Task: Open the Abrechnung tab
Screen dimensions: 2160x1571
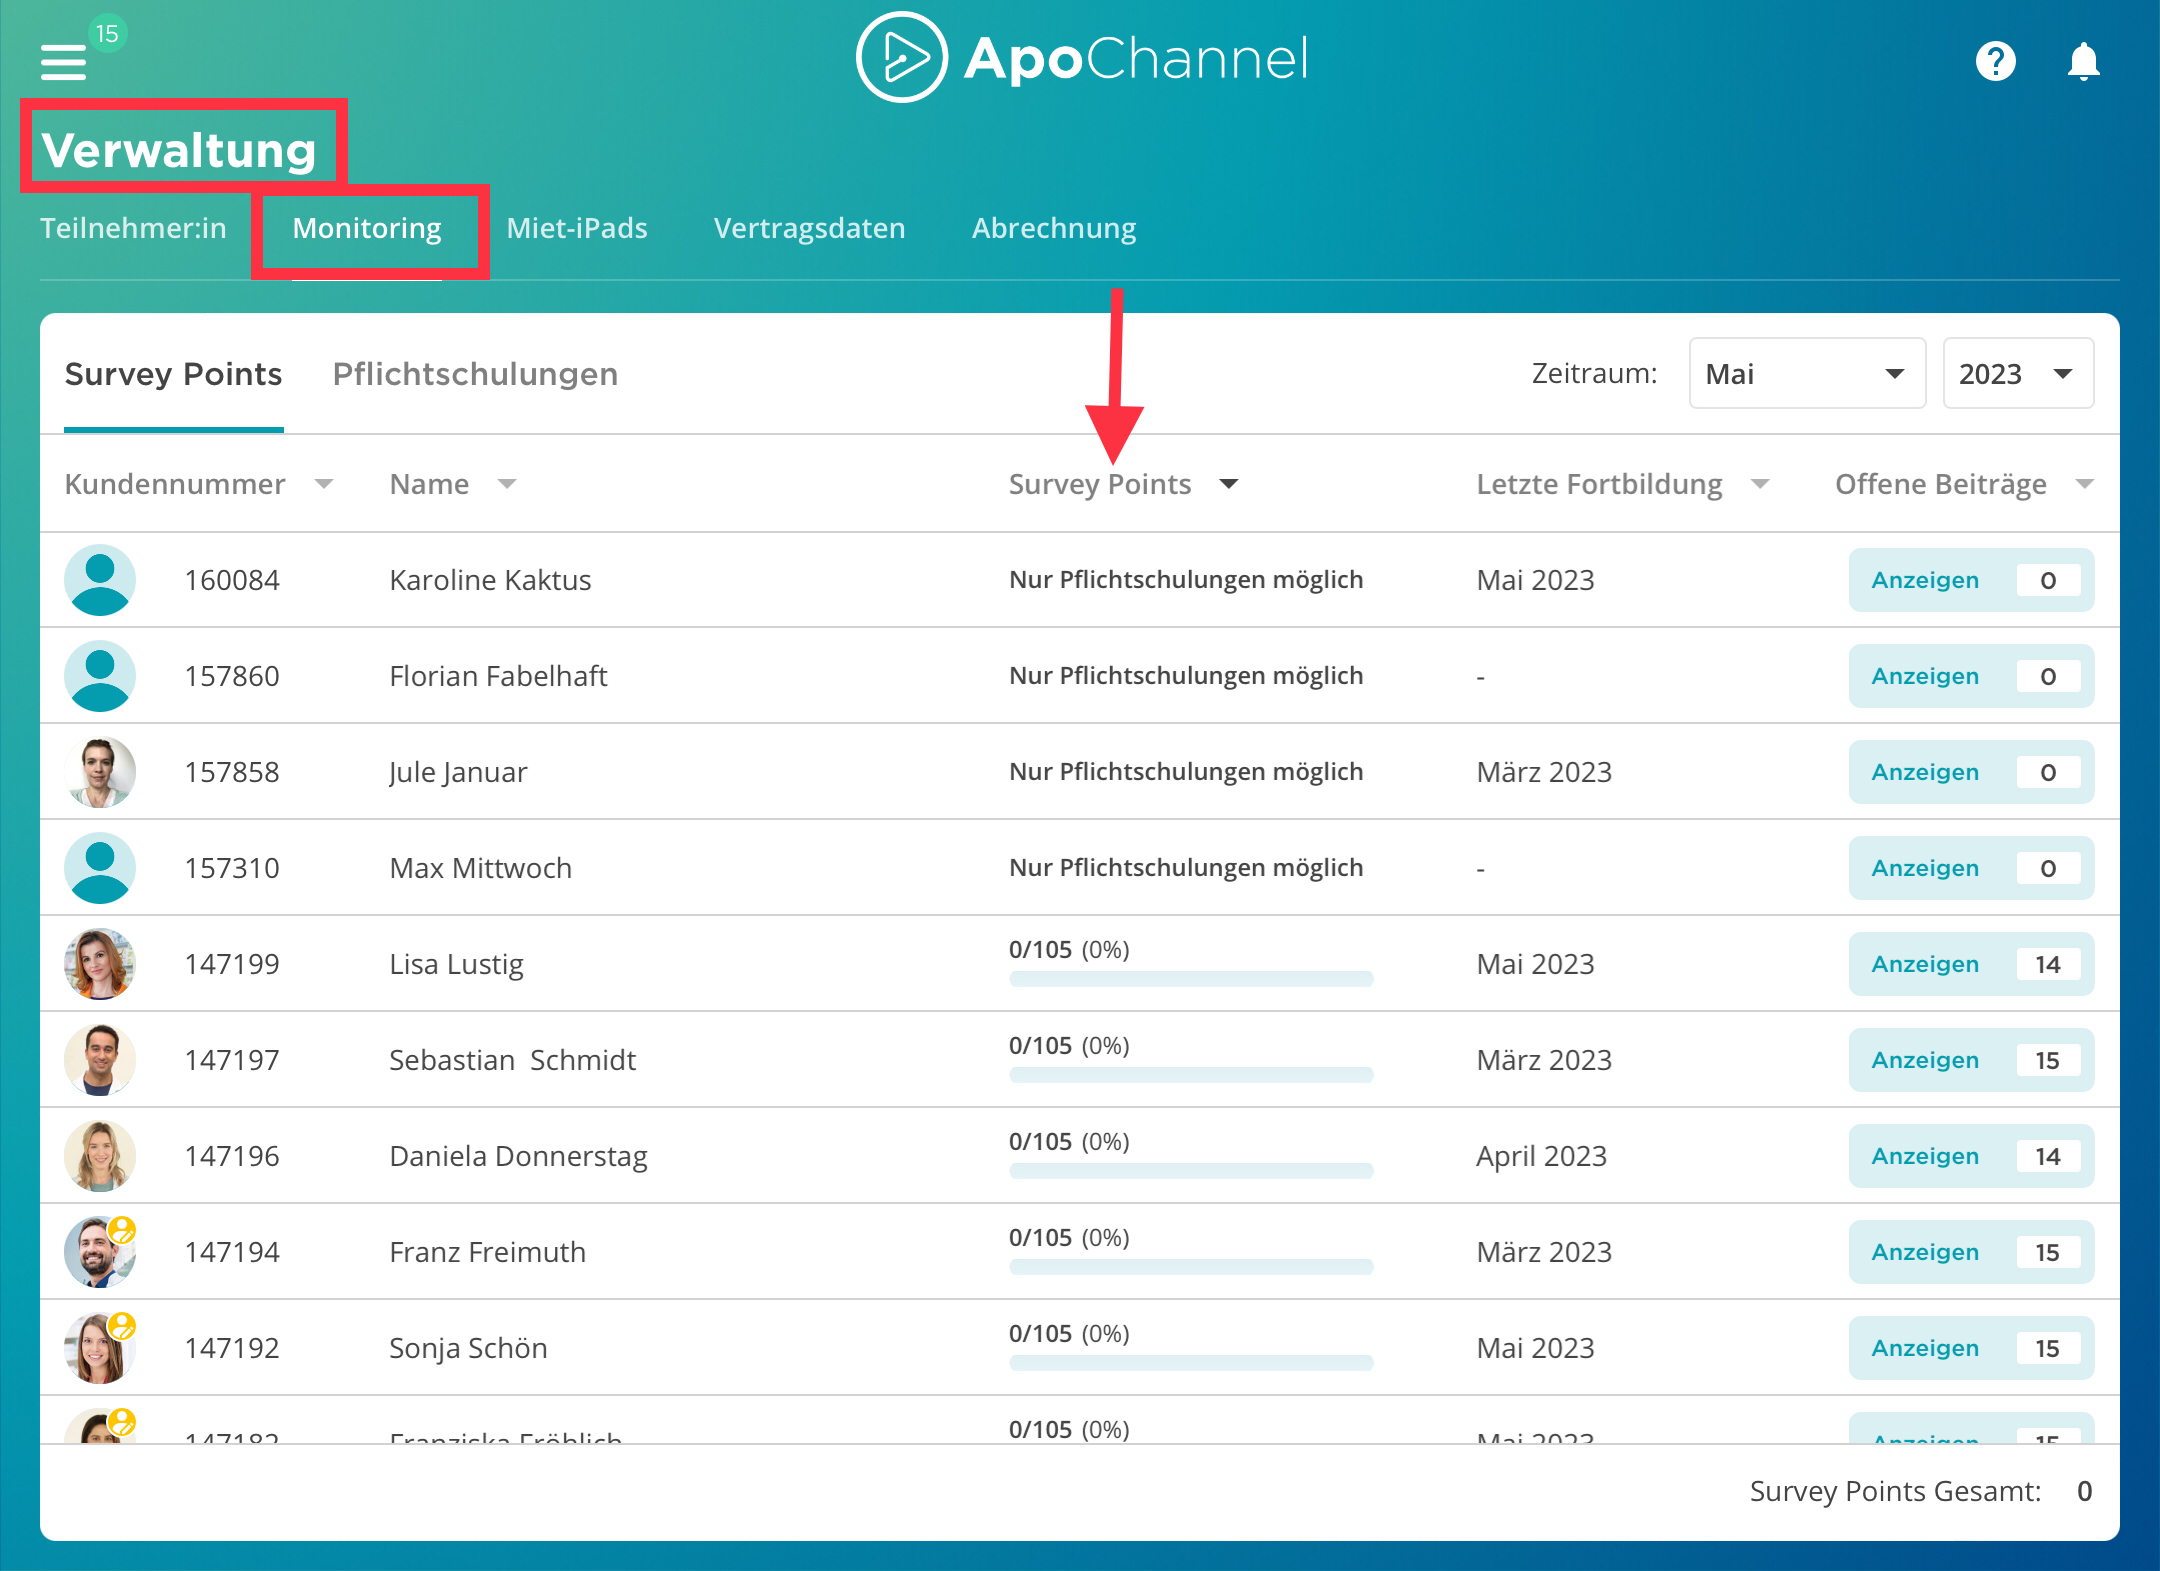Action: [1054, 228]
